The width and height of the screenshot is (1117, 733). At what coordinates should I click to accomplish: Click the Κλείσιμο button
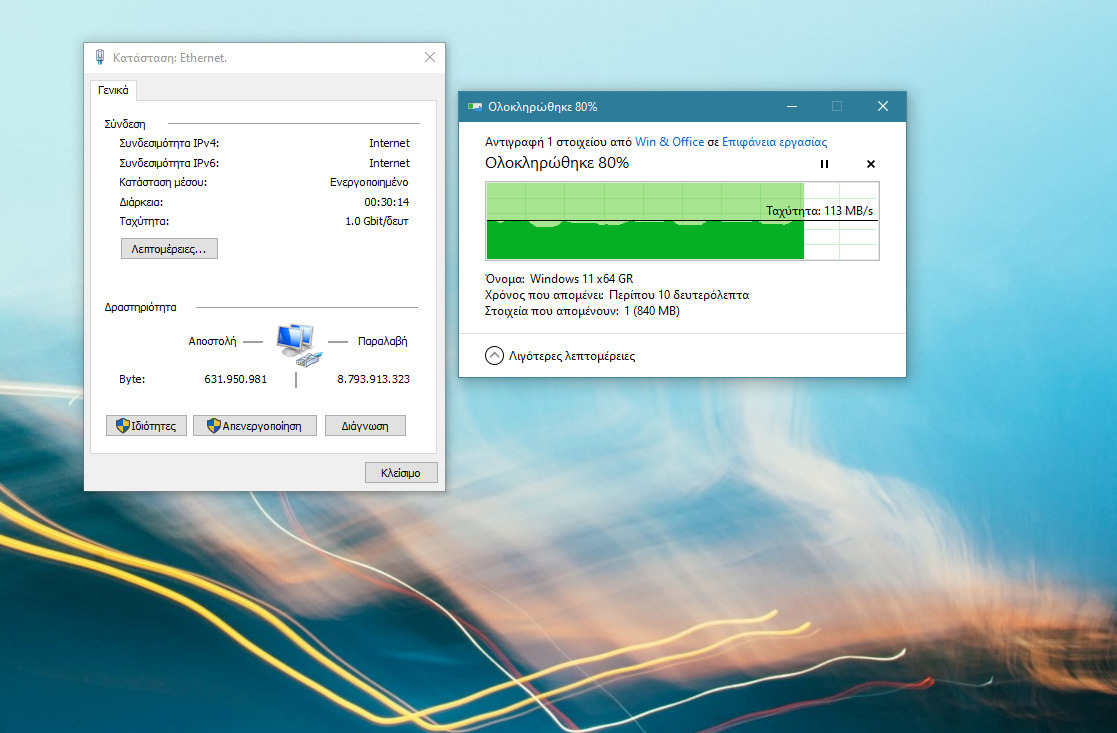pos(401,473)
